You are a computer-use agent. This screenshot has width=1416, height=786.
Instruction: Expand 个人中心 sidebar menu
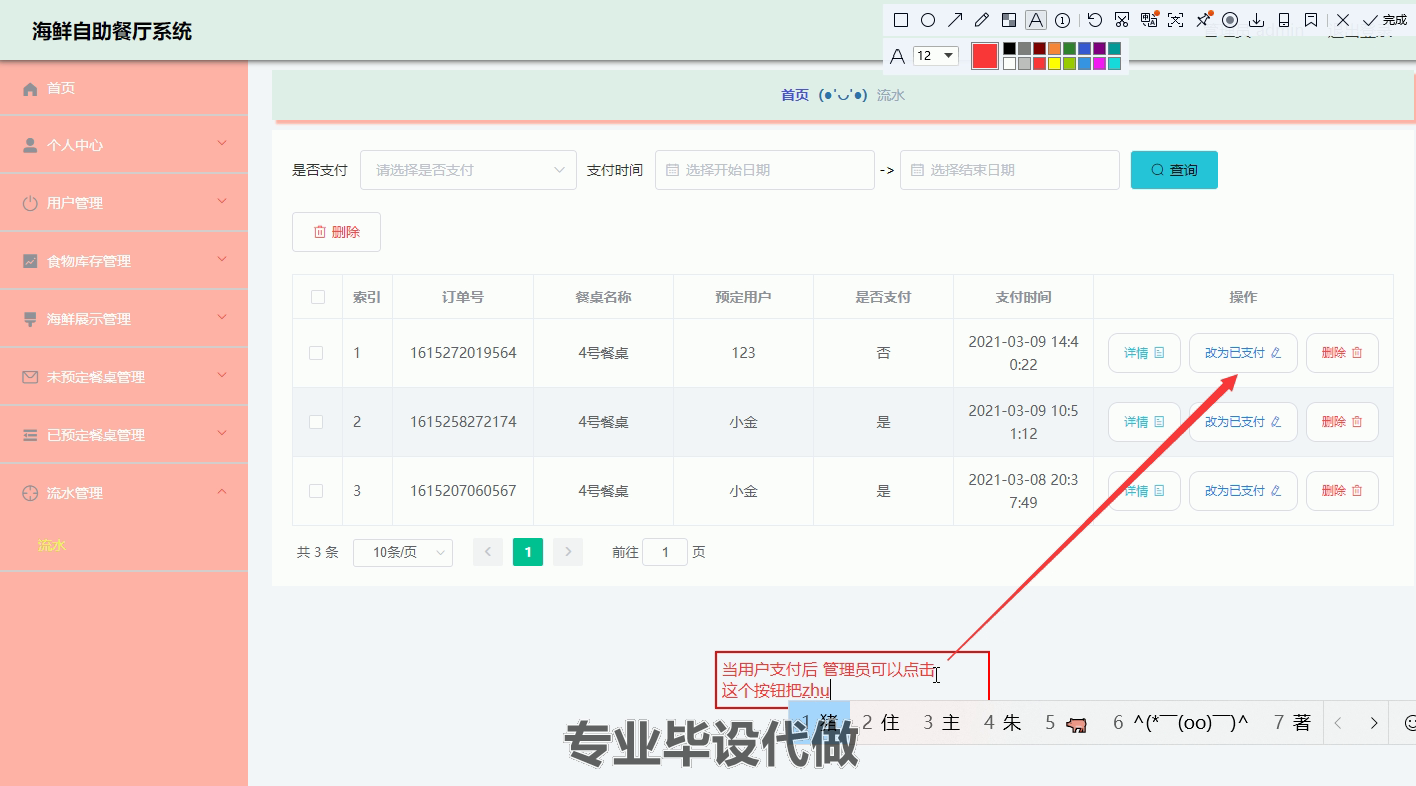124,145
